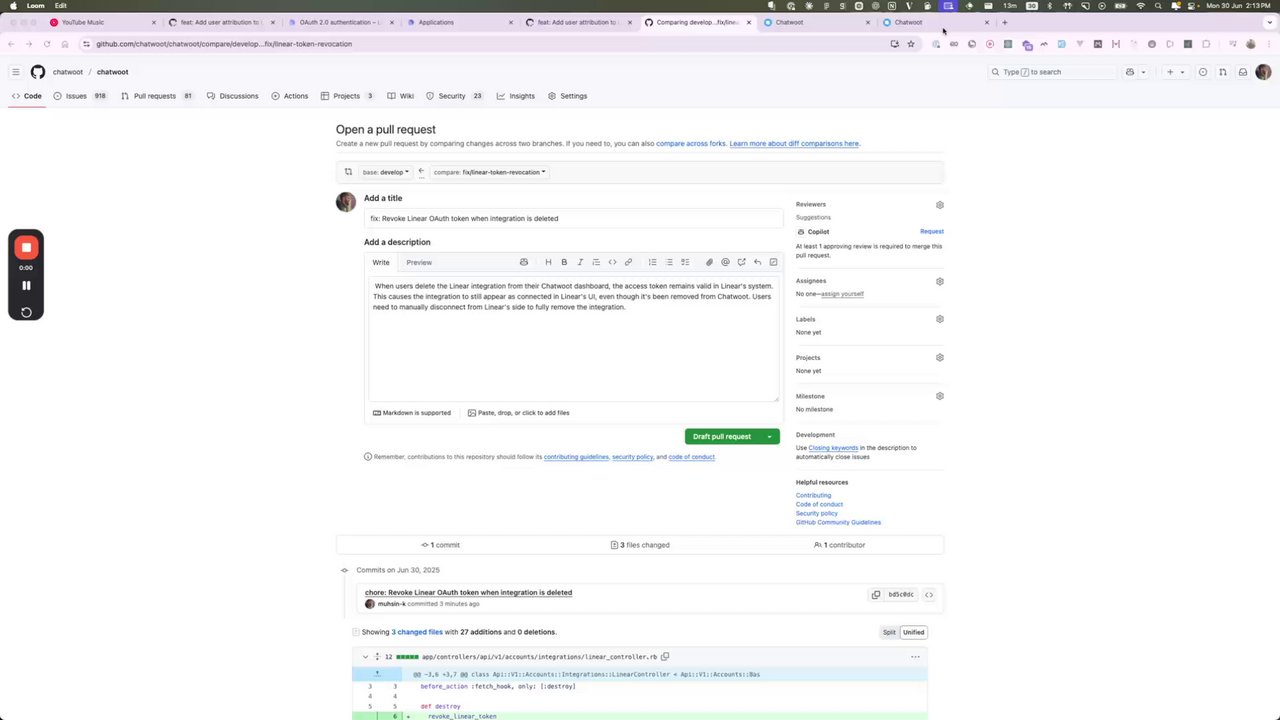Open the notifications inbox icon
Screen dimensions: 1280x720
(x=1243, y=72)
